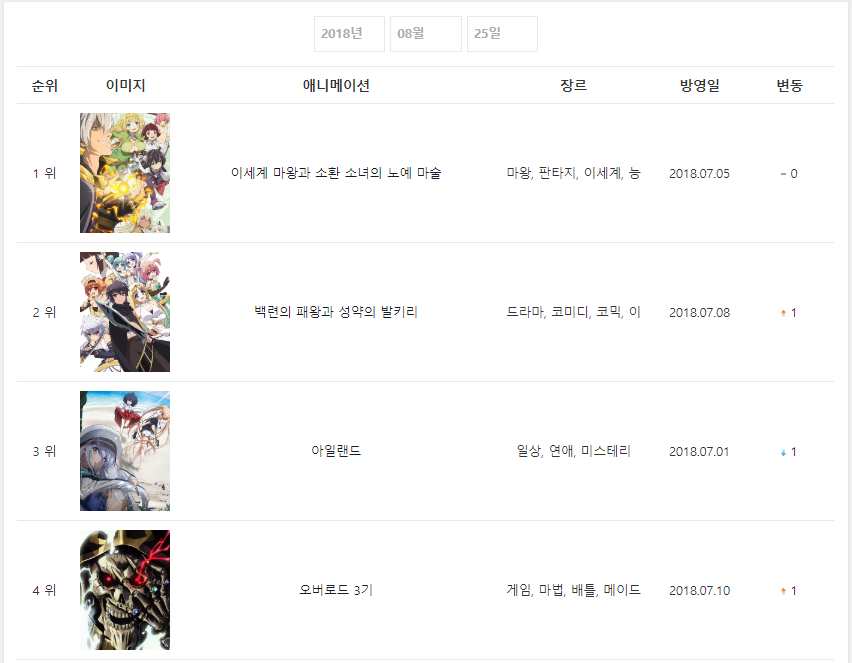Click the 장르 column header
Viewport: 852px width, 663px height.
[573, 85]
